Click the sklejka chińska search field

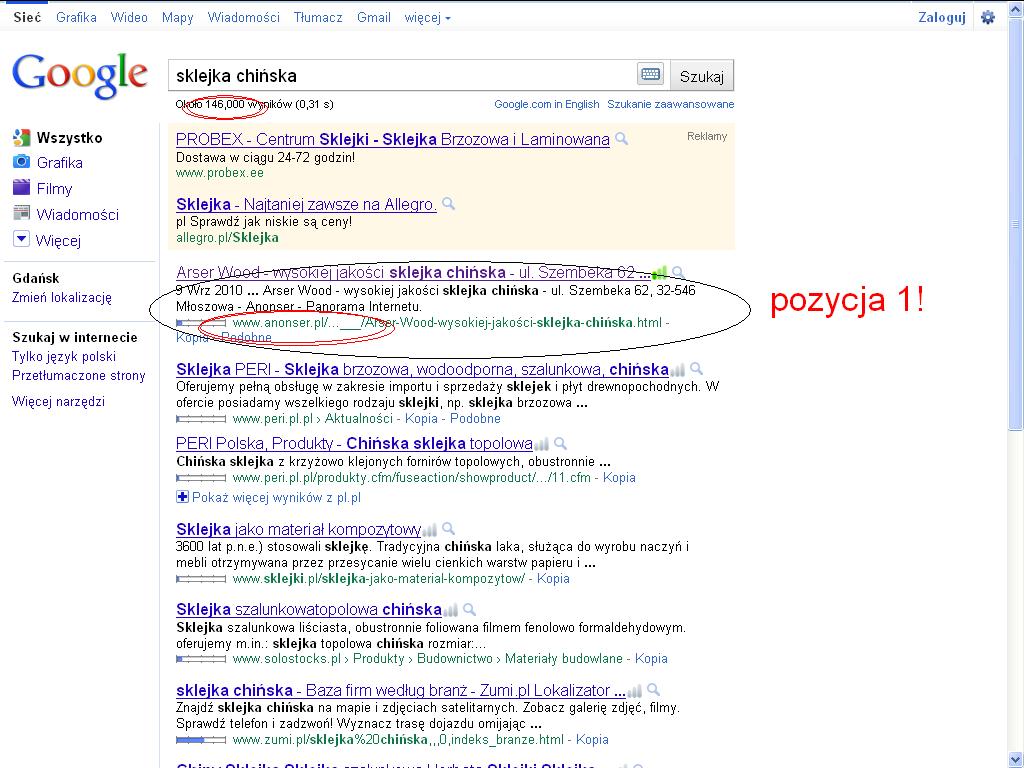(402, 76)
